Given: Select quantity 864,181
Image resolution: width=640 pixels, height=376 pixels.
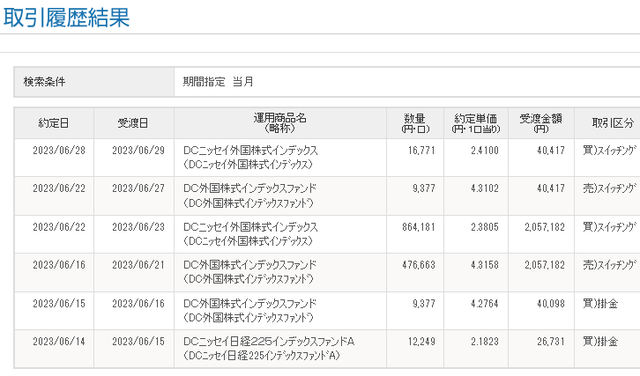Looking at the screenshot, I should [419, 227].
